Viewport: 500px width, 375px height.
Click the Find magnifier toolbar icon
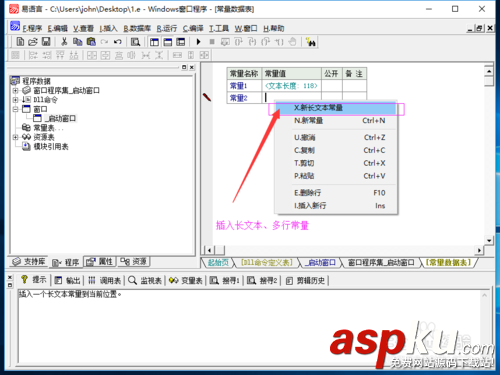pos(135,42)
